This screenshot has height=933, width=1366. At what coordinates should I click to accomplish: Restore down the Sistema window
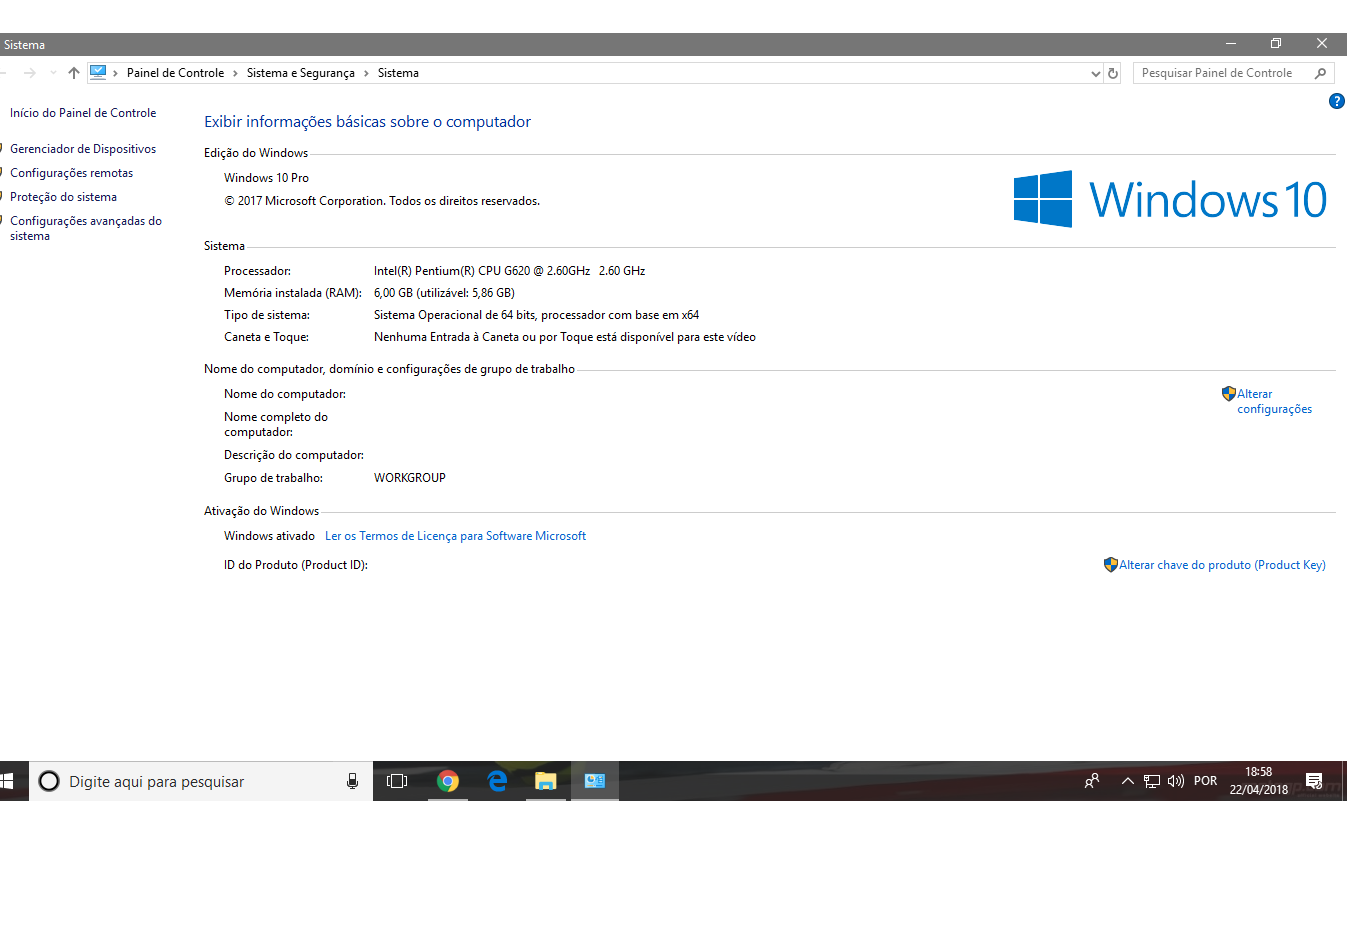pos(1276,44)
